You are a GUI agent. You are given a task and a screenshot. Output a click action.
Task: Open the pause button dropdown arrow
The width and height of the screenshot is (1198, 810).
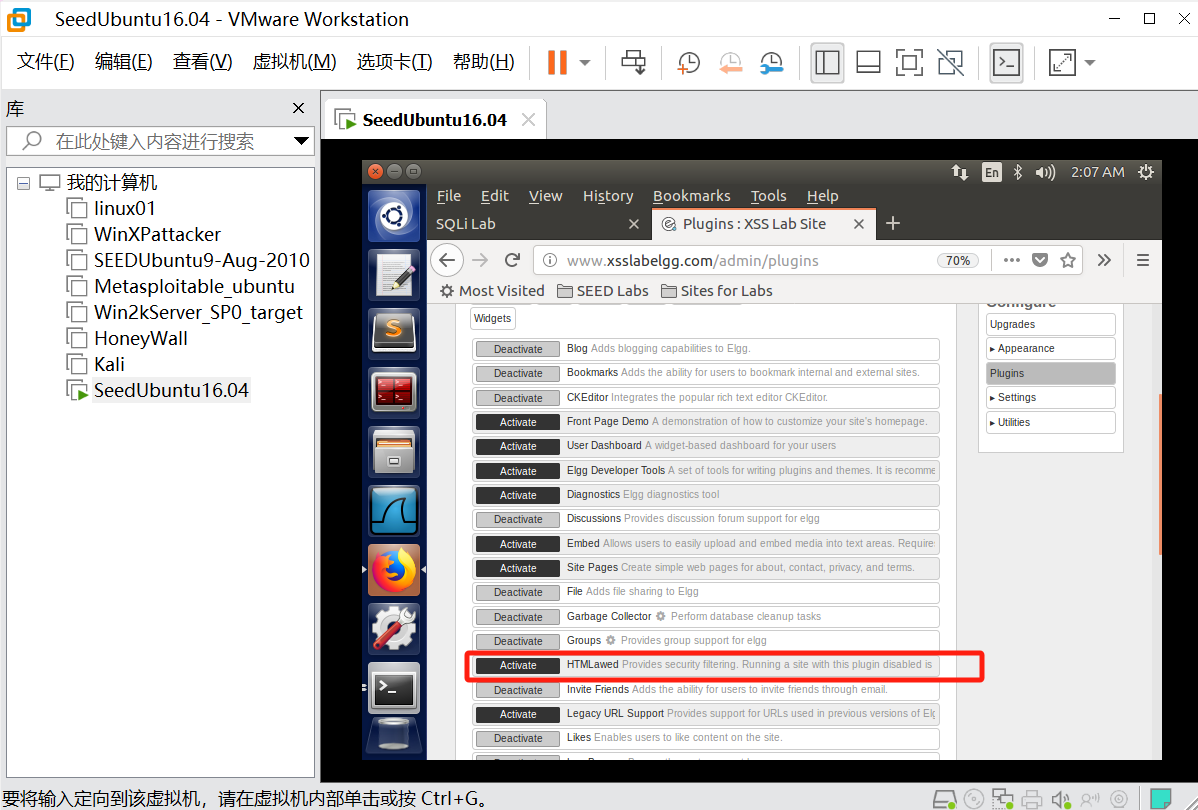(x=585, y=63)
